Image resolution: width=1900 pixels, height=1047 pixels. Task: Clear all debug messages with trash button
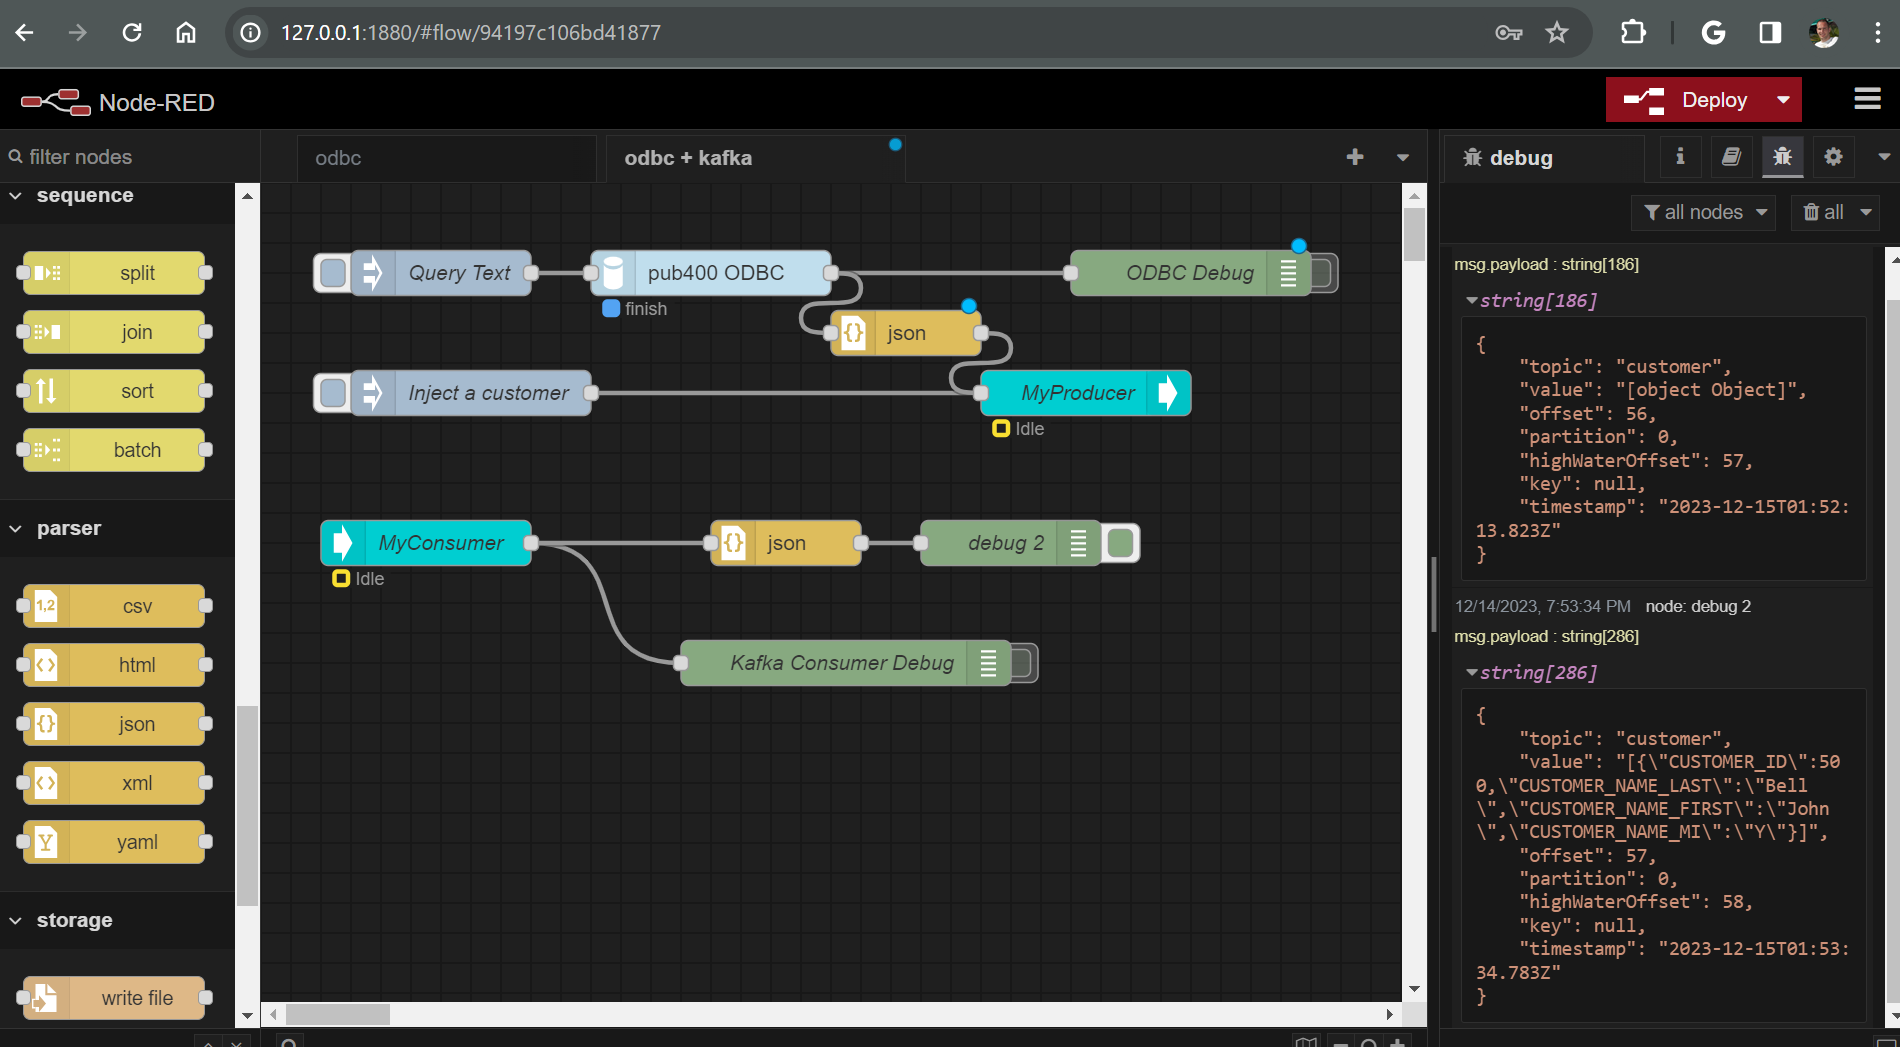(1822, 212)
